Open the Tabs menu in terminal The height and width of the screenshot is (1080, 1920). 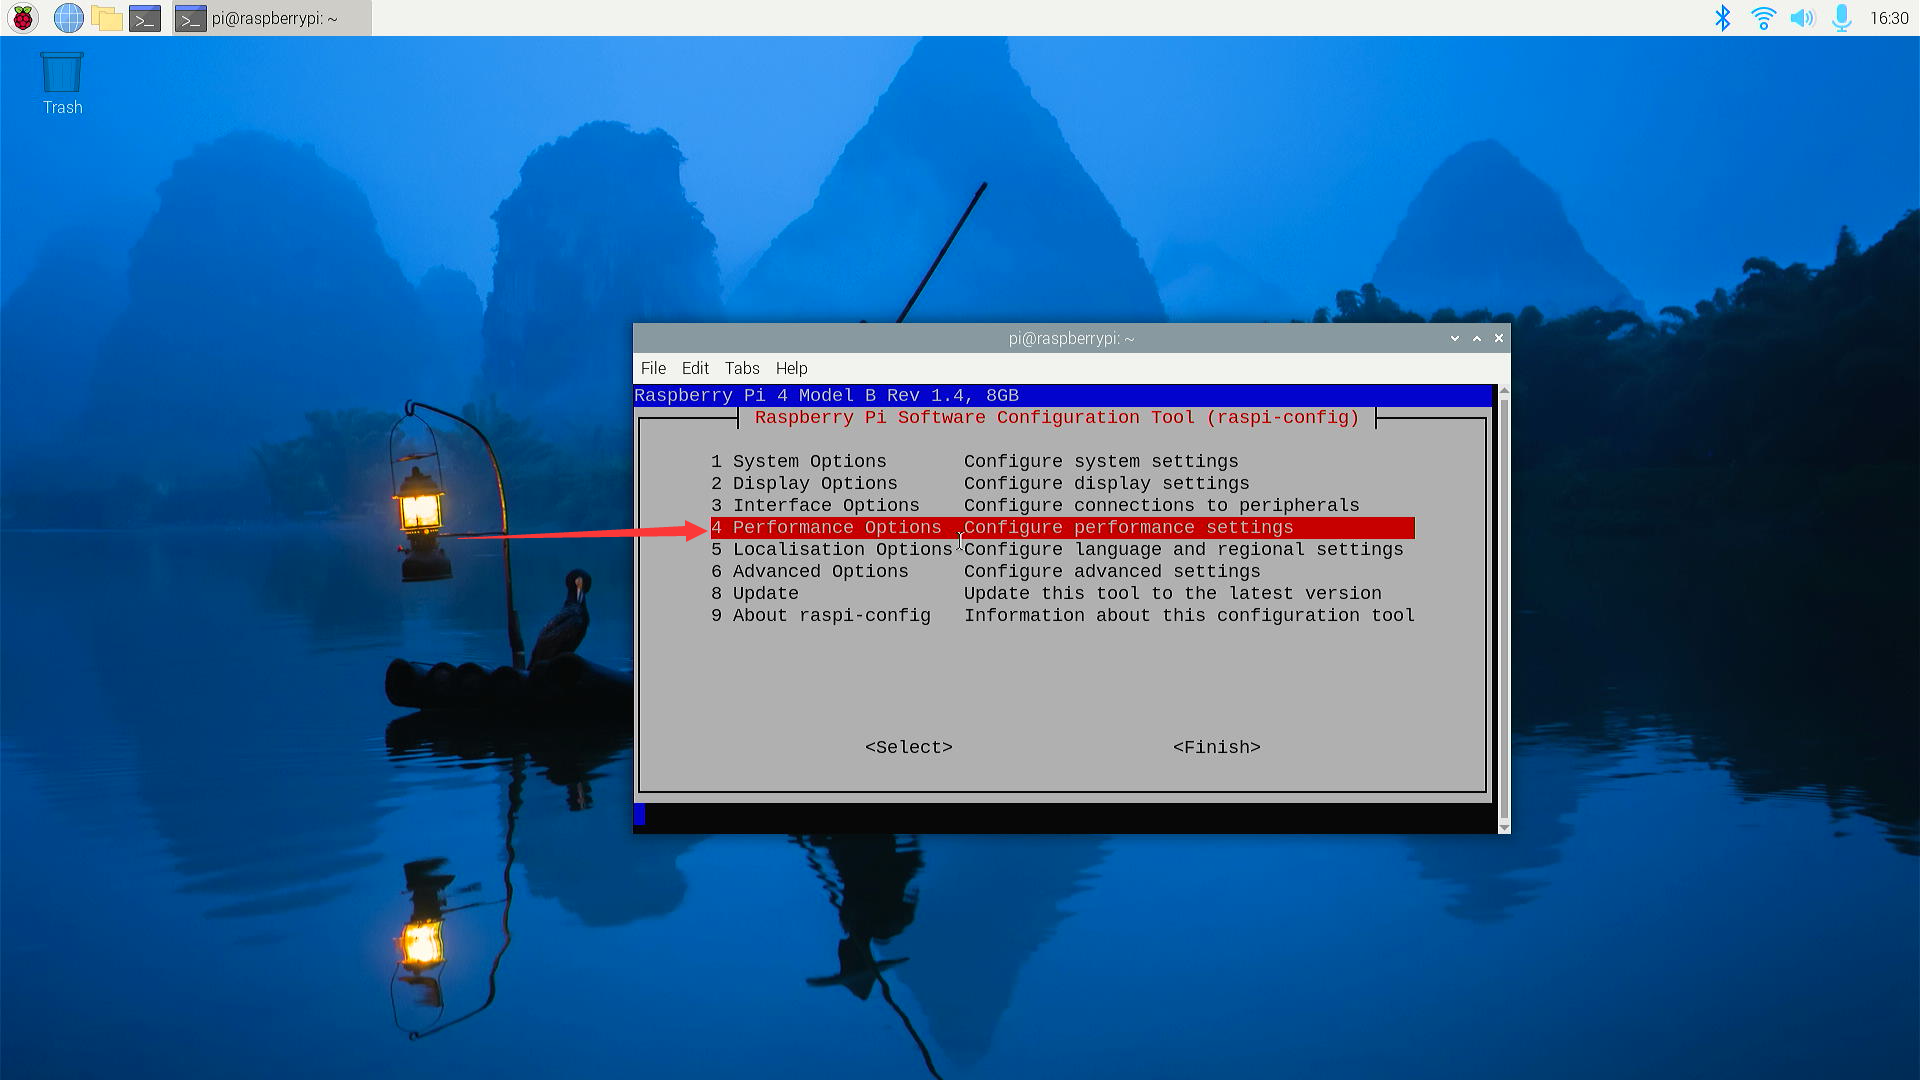click(x=742, y=368)
